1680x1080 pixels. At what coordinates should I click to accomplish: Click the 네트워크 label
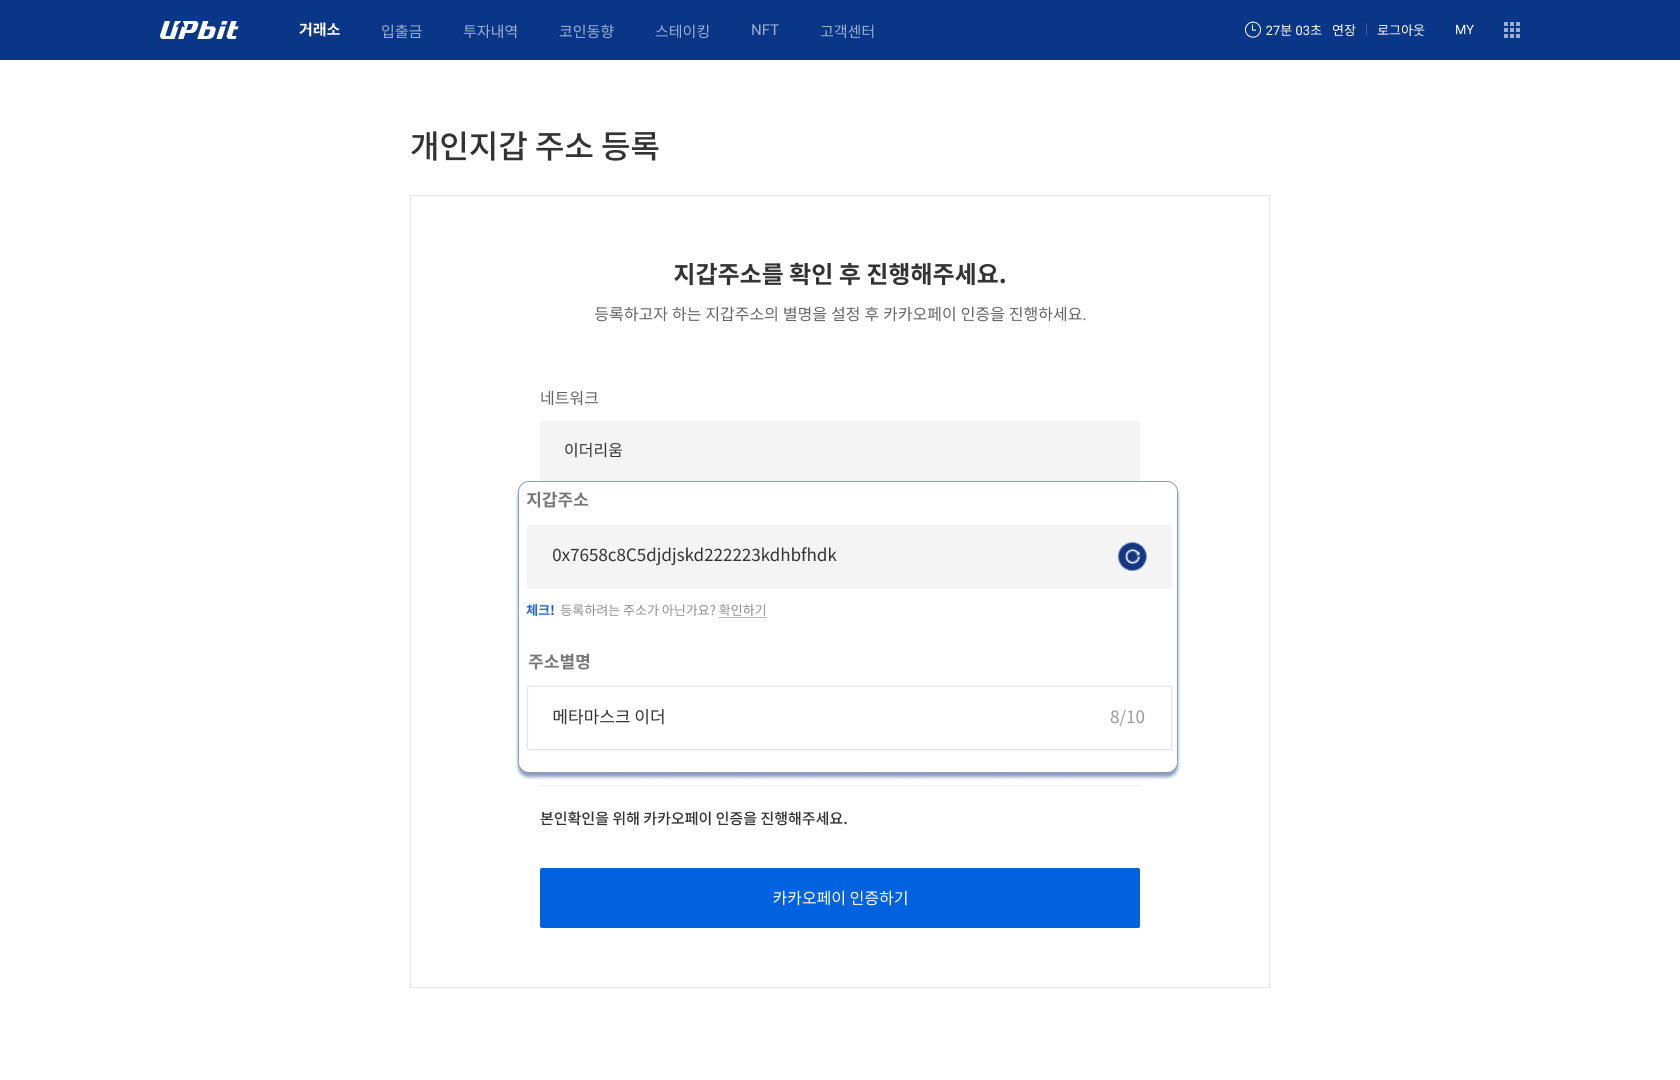(569, 398)
